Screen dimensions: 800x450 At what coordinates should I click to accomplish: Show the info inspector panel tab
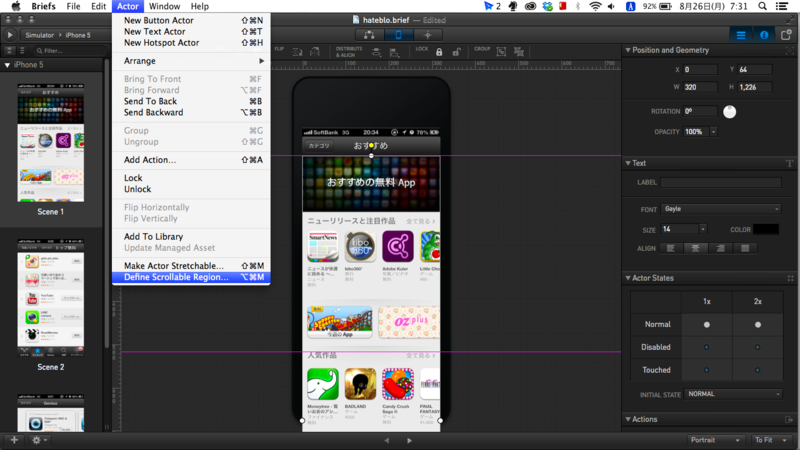point(764,35)
